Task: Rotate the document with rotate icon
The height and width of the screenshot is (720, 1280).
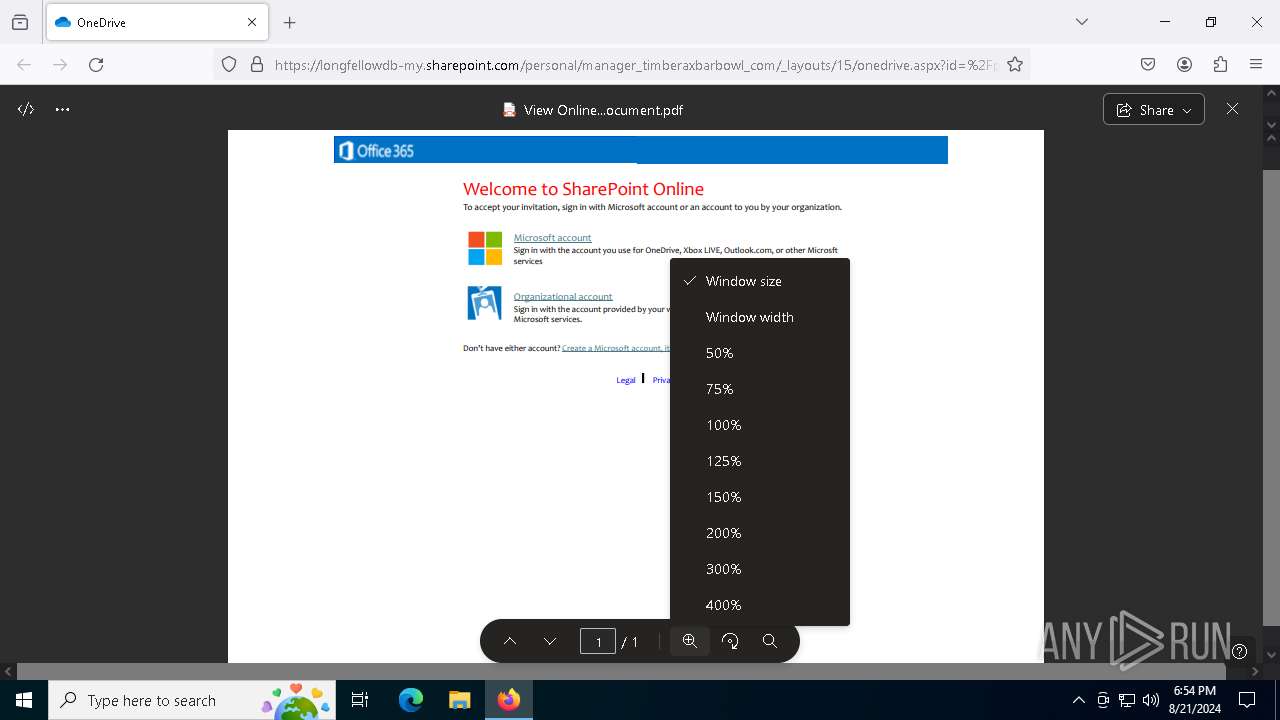Action: pyautogui.click(x=730, y=641)
